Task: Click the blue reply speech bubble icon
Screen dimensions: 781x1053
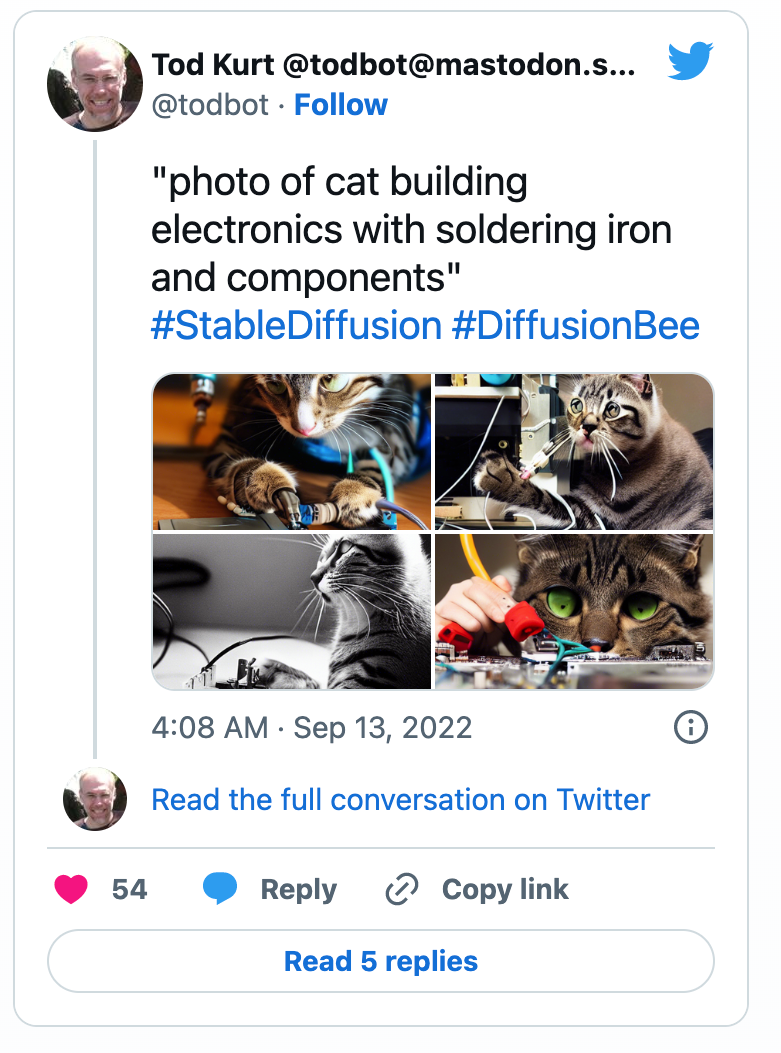Action: point(220,888)
